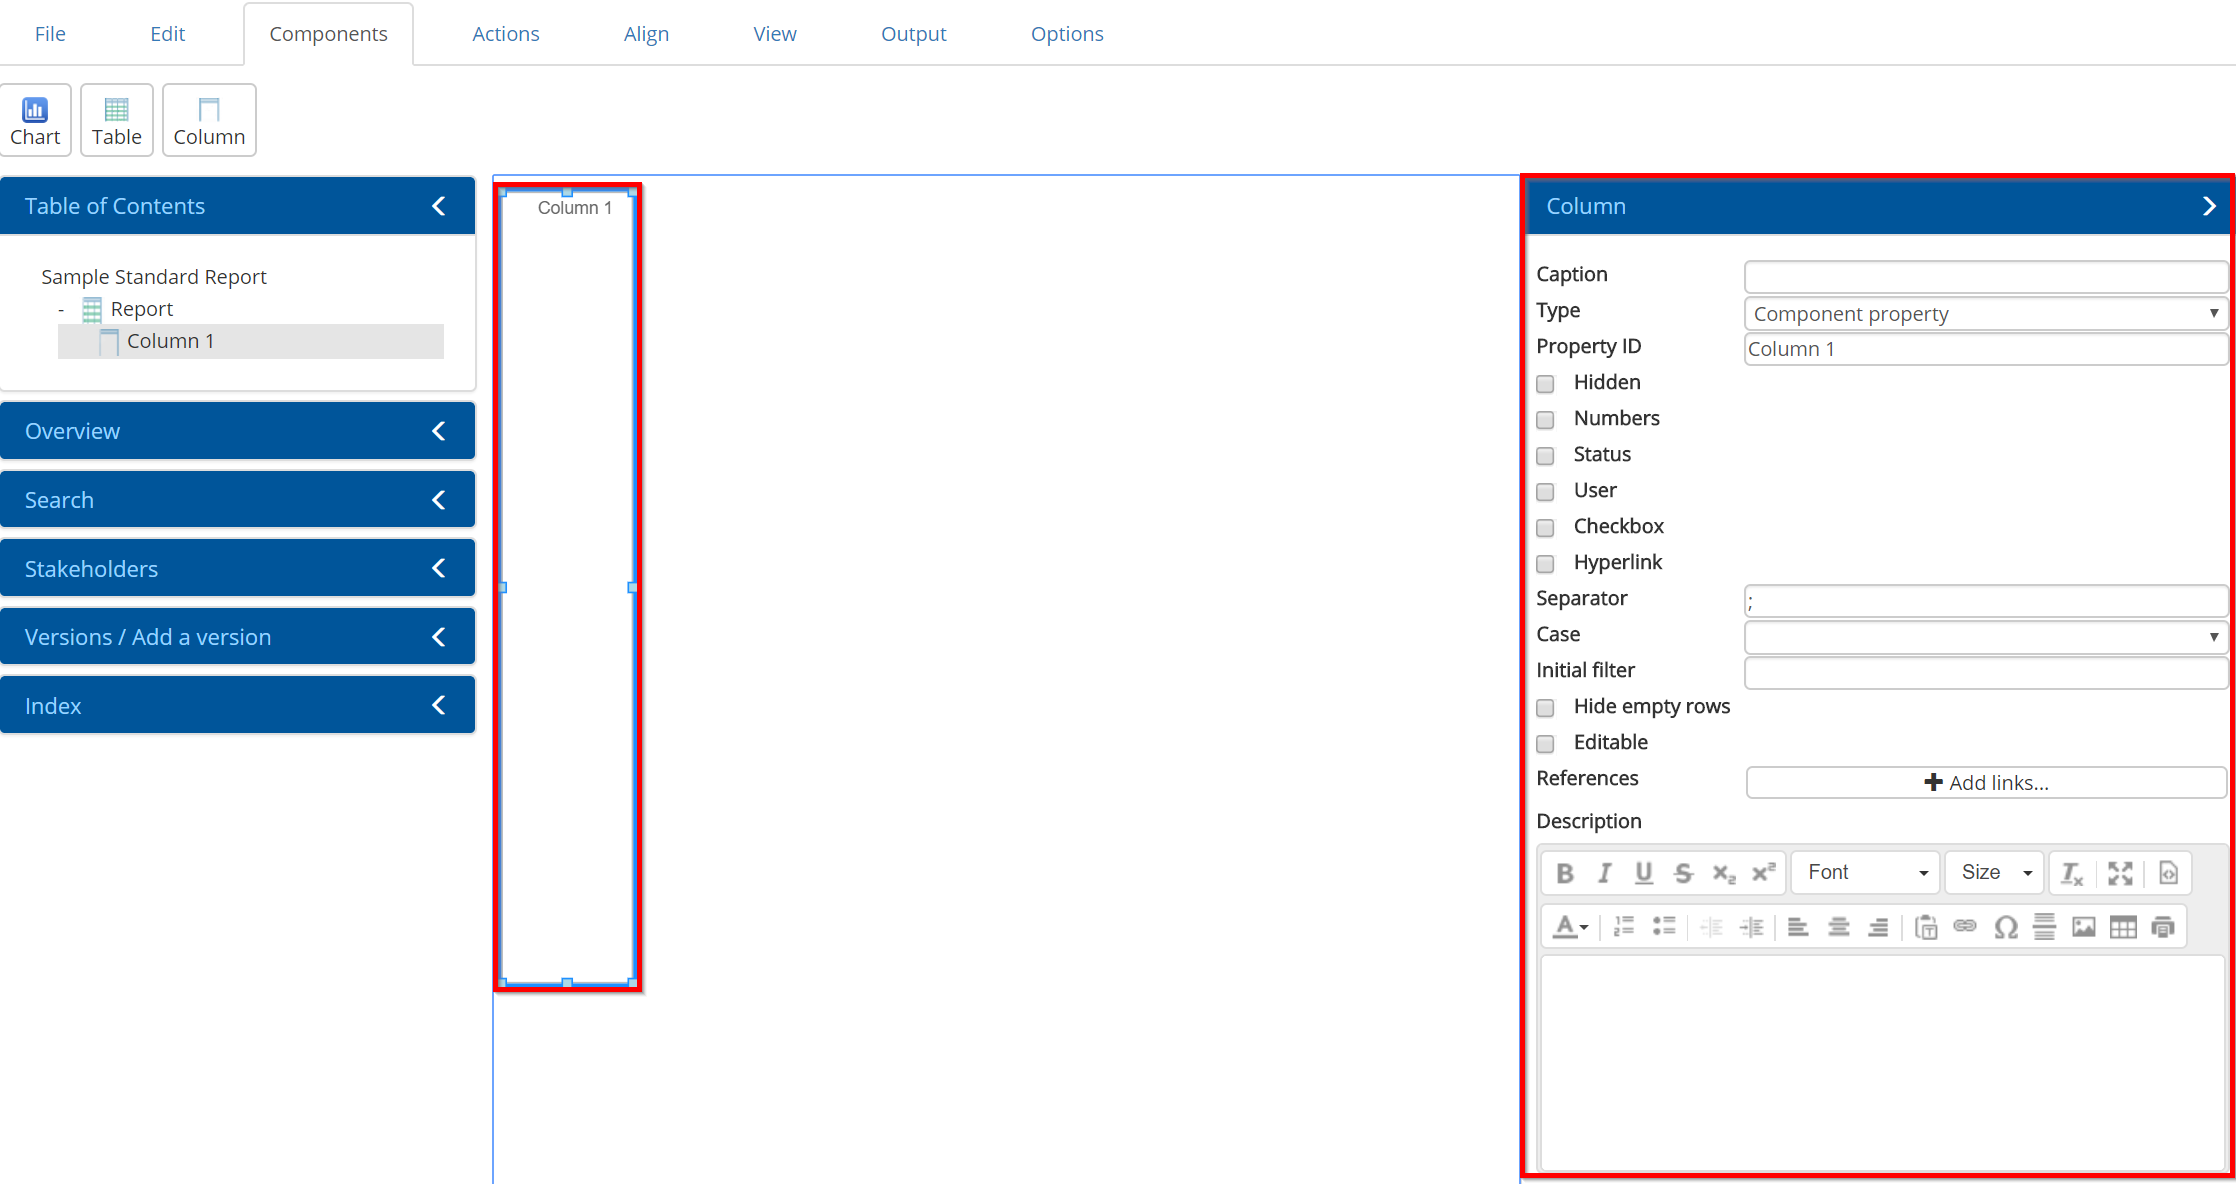This screenshot has width=2236, height=1184.
Task: Enable the Hidden checkbox
Action: pyautogui.click(x=1546, y=384)
